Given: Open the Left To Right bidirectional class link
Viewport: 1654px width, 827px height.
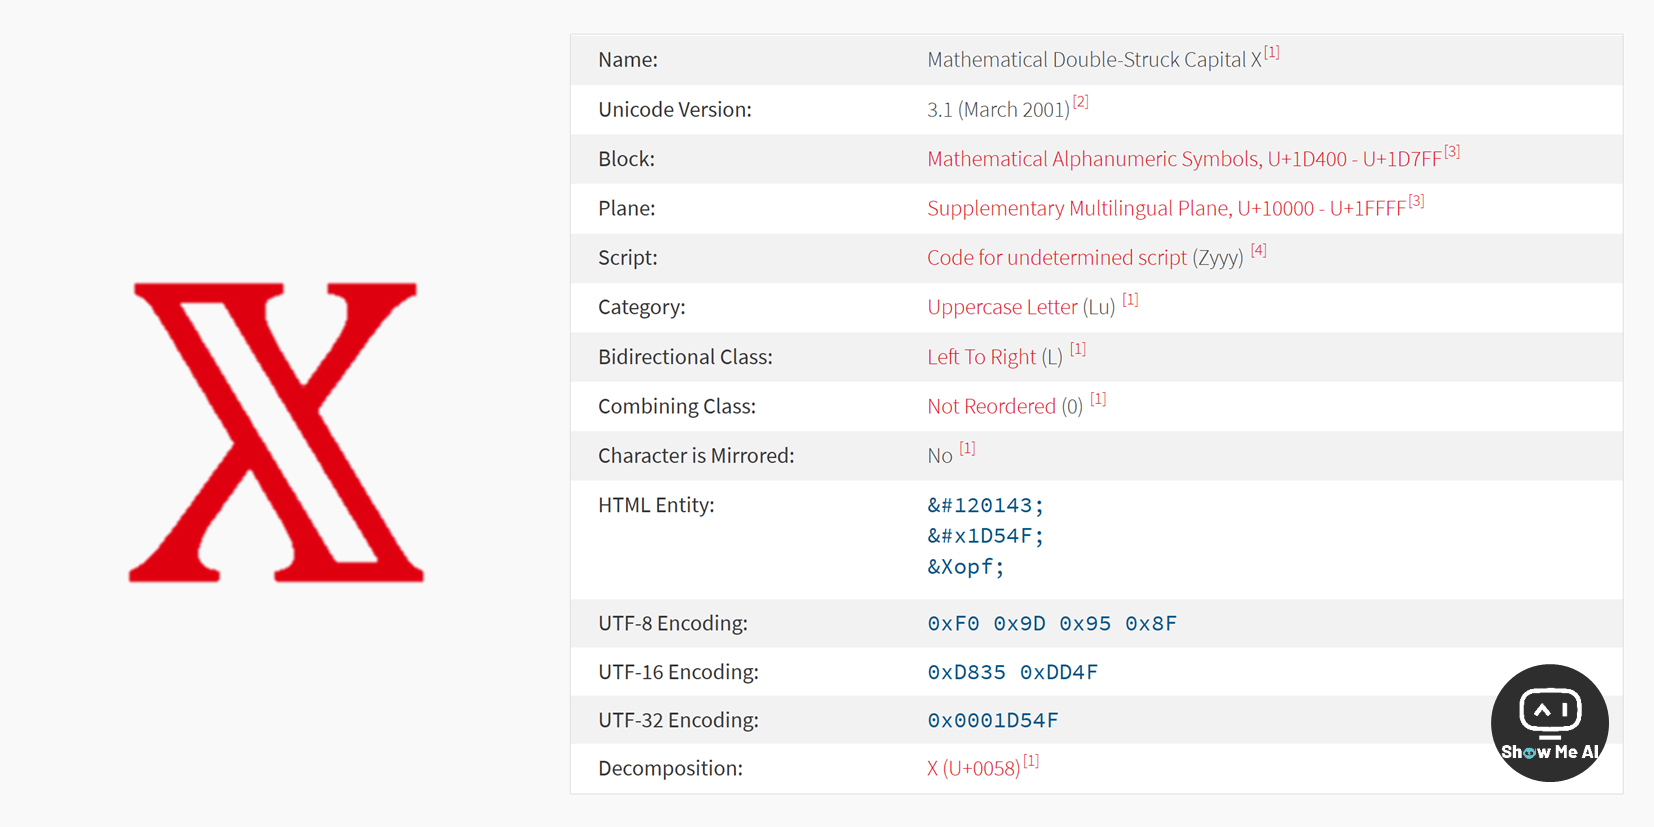Looking at the screenshot, I should tap(981, 357).
